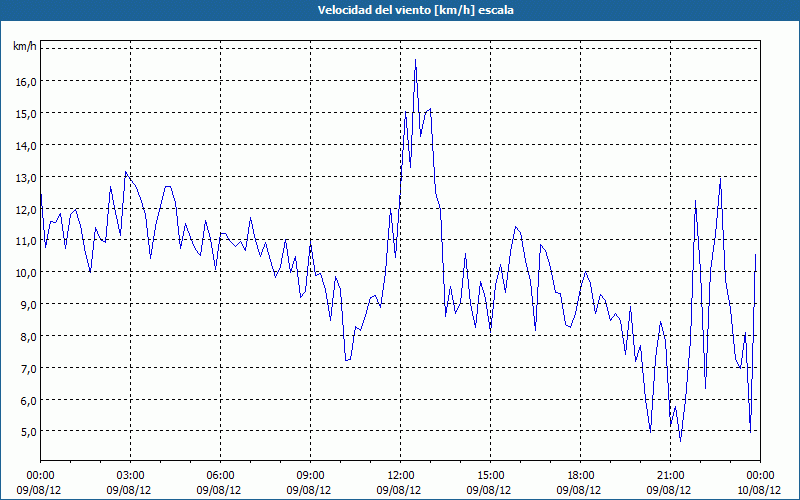Click the 09:00 time axis label

(x=311, y=476)
